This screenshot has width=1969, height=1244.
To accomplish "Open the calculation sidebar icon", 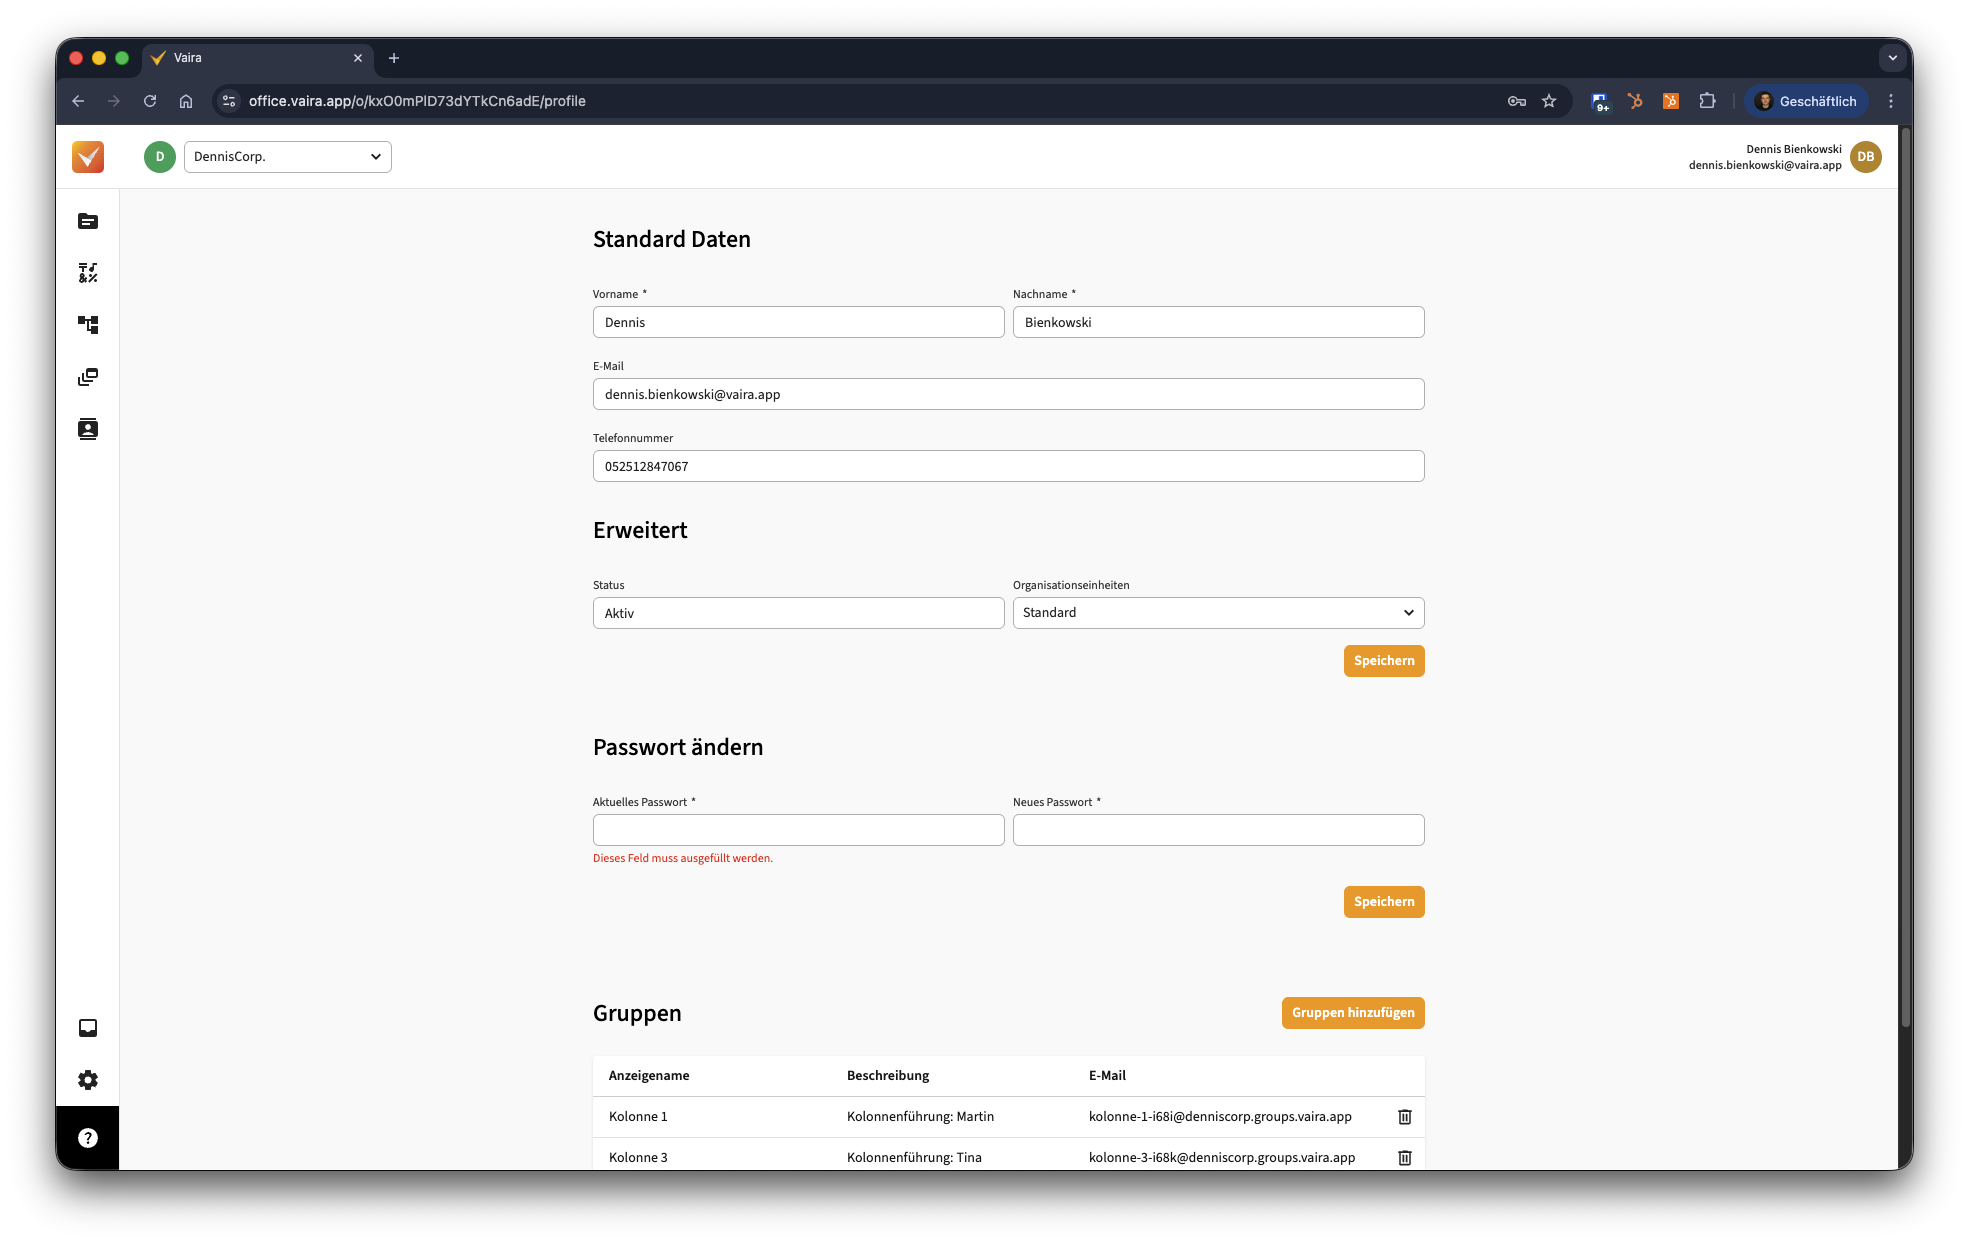I will click(x=88, y=273).
